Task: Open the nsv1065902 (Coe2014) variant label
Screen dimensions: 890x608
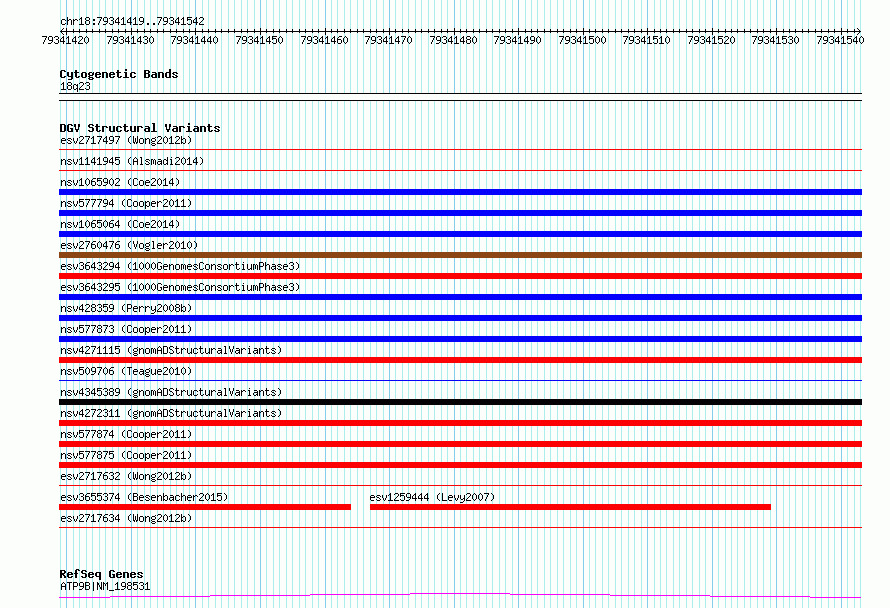Action: tap(120, 182)
